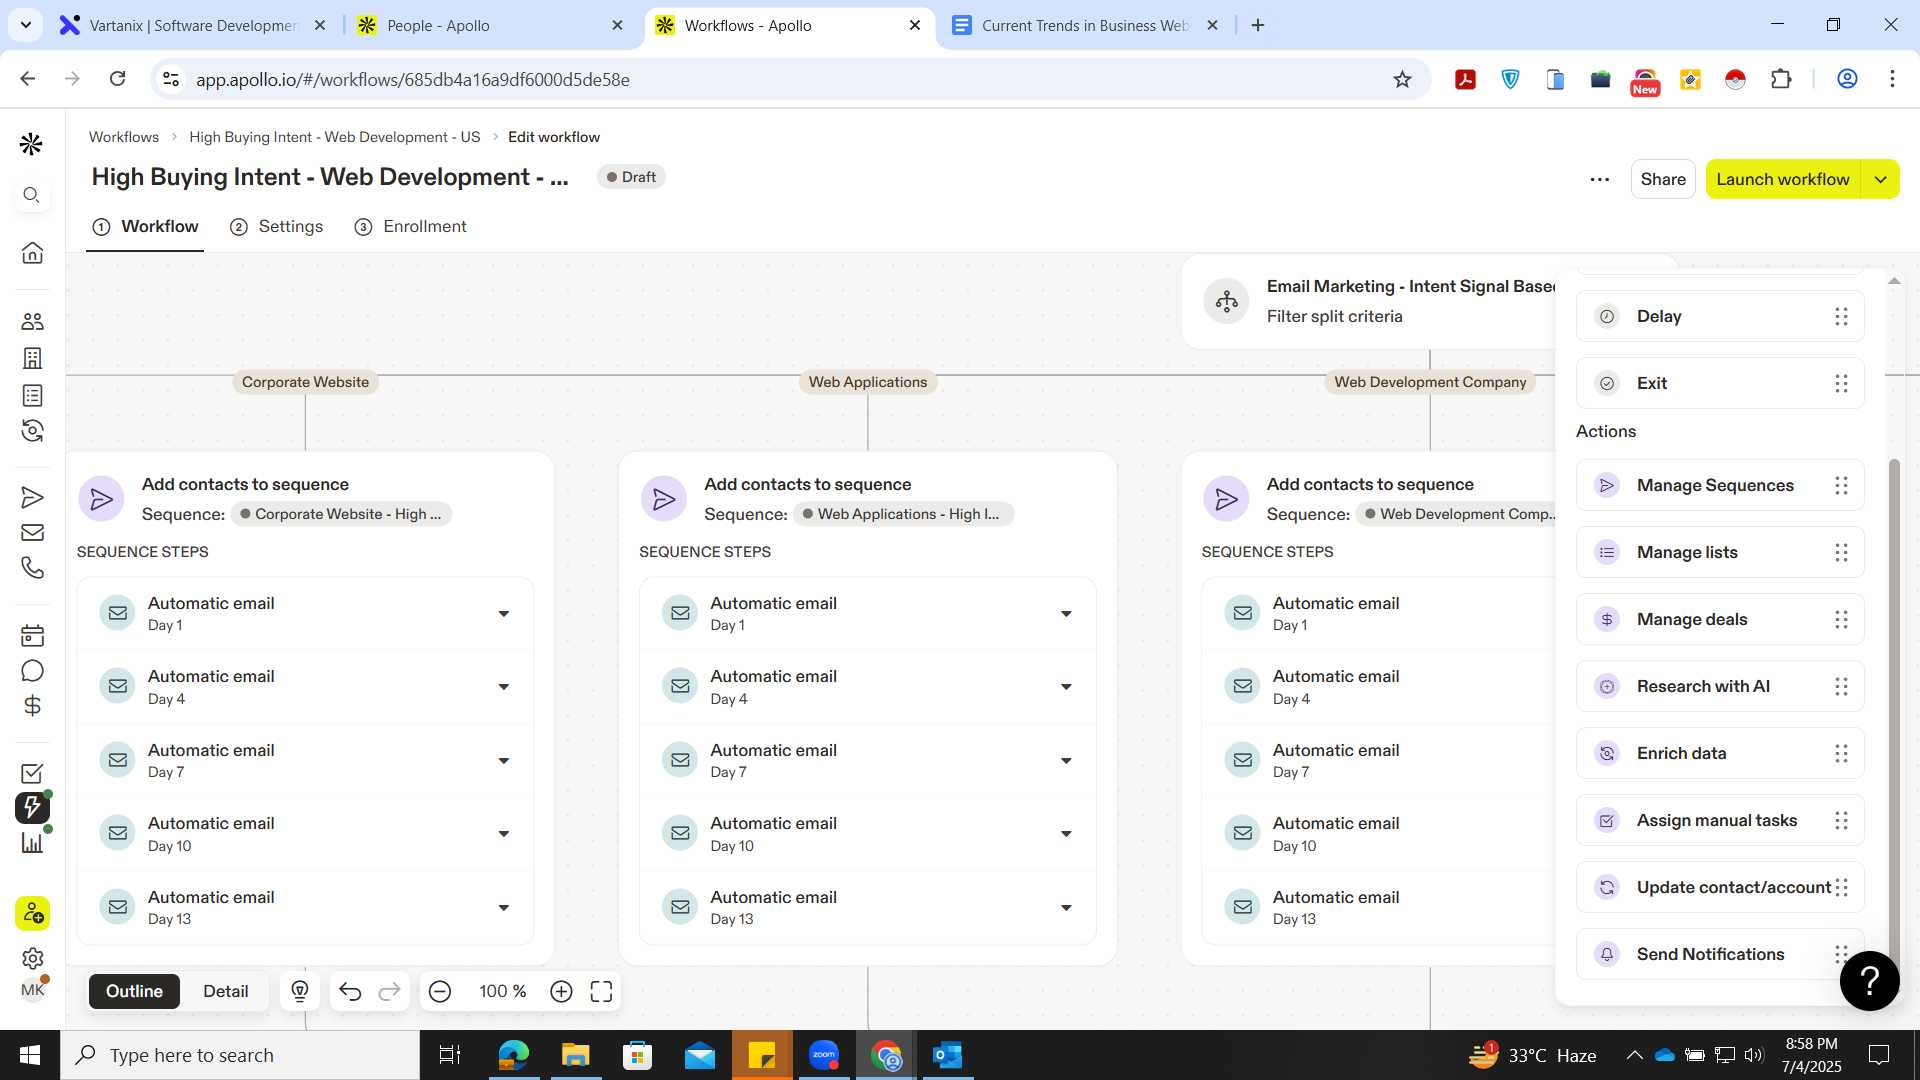Select the Enrich data action
This screenshot has width=1920, height=1080.
1720,753
